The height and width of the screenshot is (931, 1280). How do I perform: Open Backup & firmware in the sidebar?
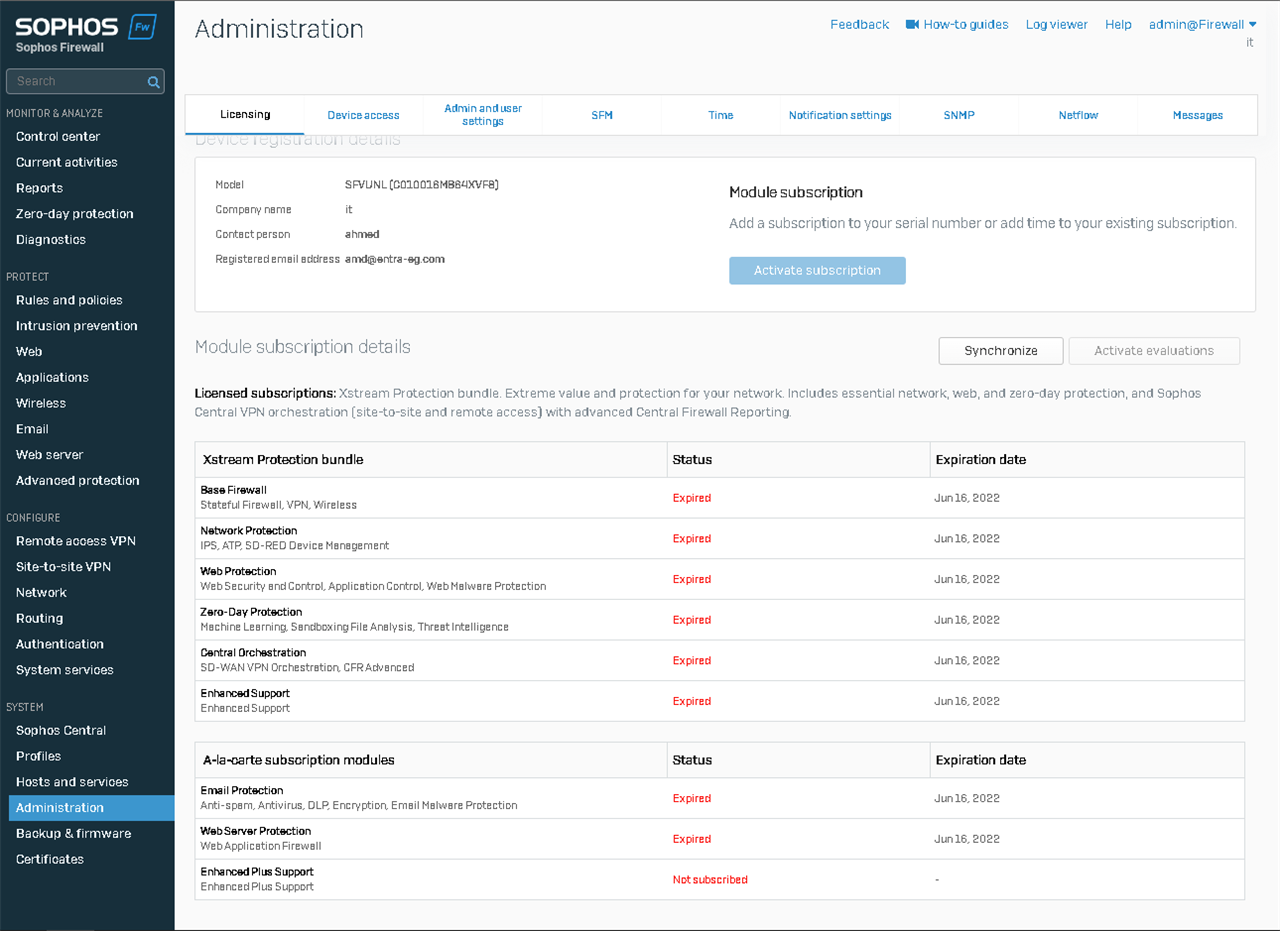(x=73, y=834)
